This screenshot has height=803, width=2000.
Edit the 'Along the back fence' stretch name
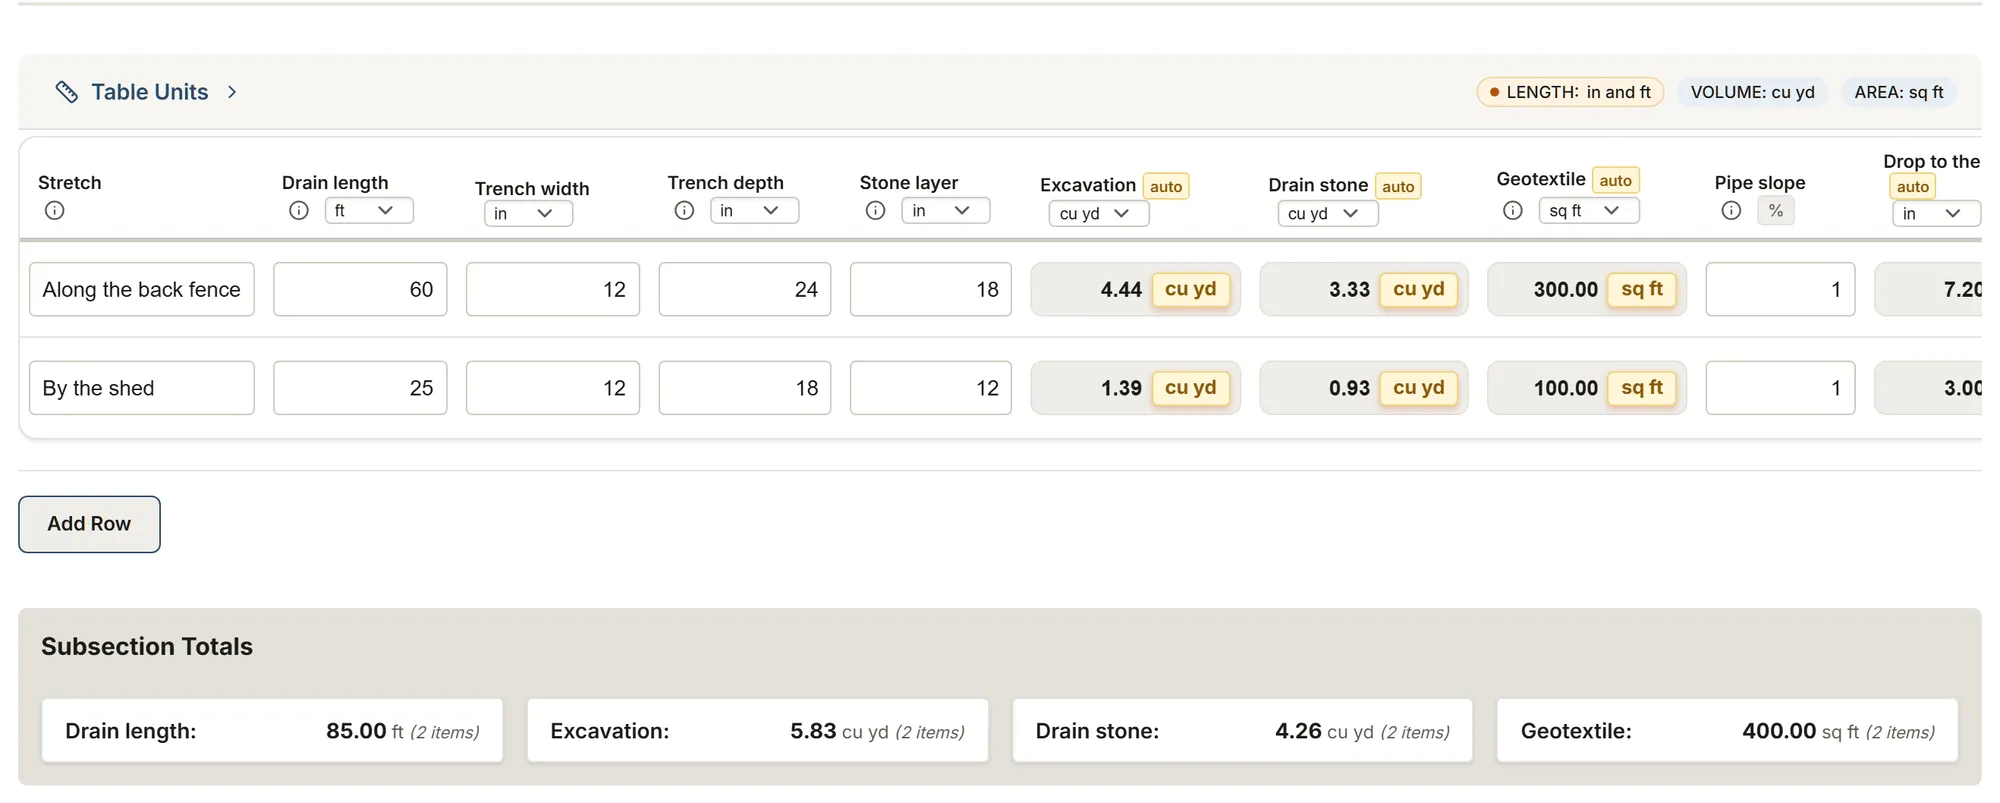[142, 289]
